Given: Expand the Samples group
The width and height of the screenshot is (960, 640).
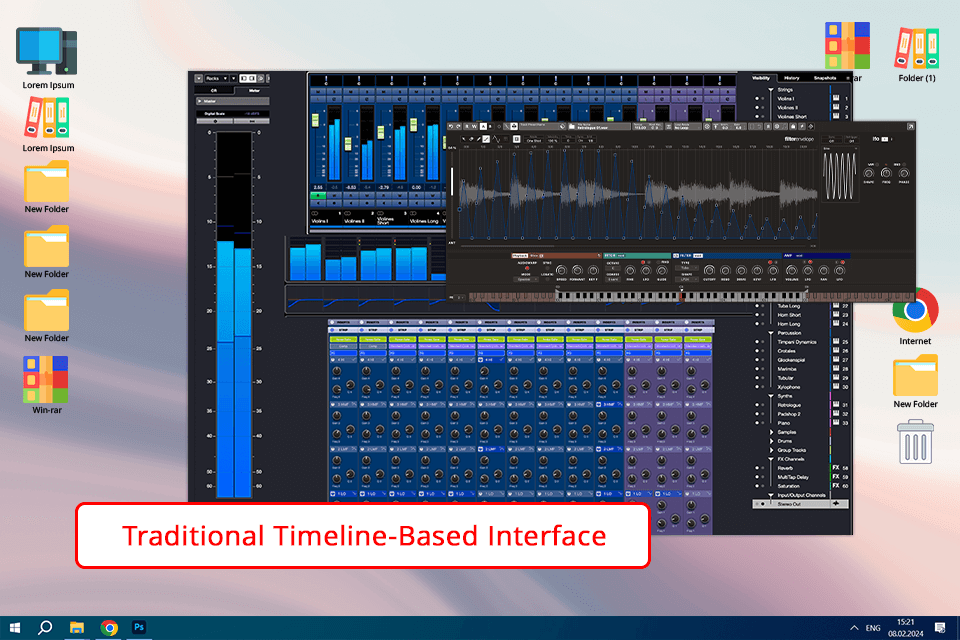Looking at the screenshot, I should click(x=771, y=432).
